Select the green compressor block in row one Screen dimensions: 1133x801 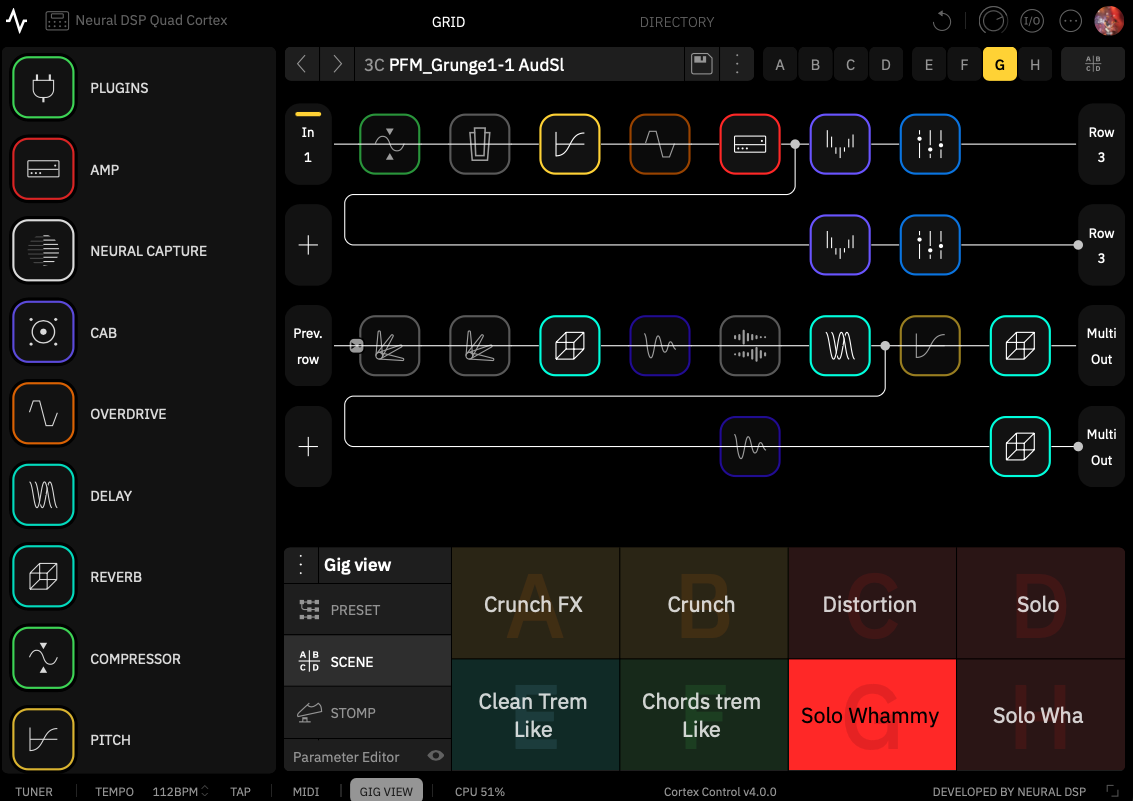tap(389, 144)
